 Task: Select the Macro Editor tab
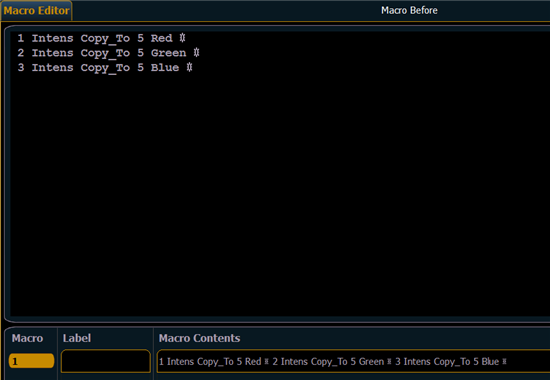click(x=36, y=11)
